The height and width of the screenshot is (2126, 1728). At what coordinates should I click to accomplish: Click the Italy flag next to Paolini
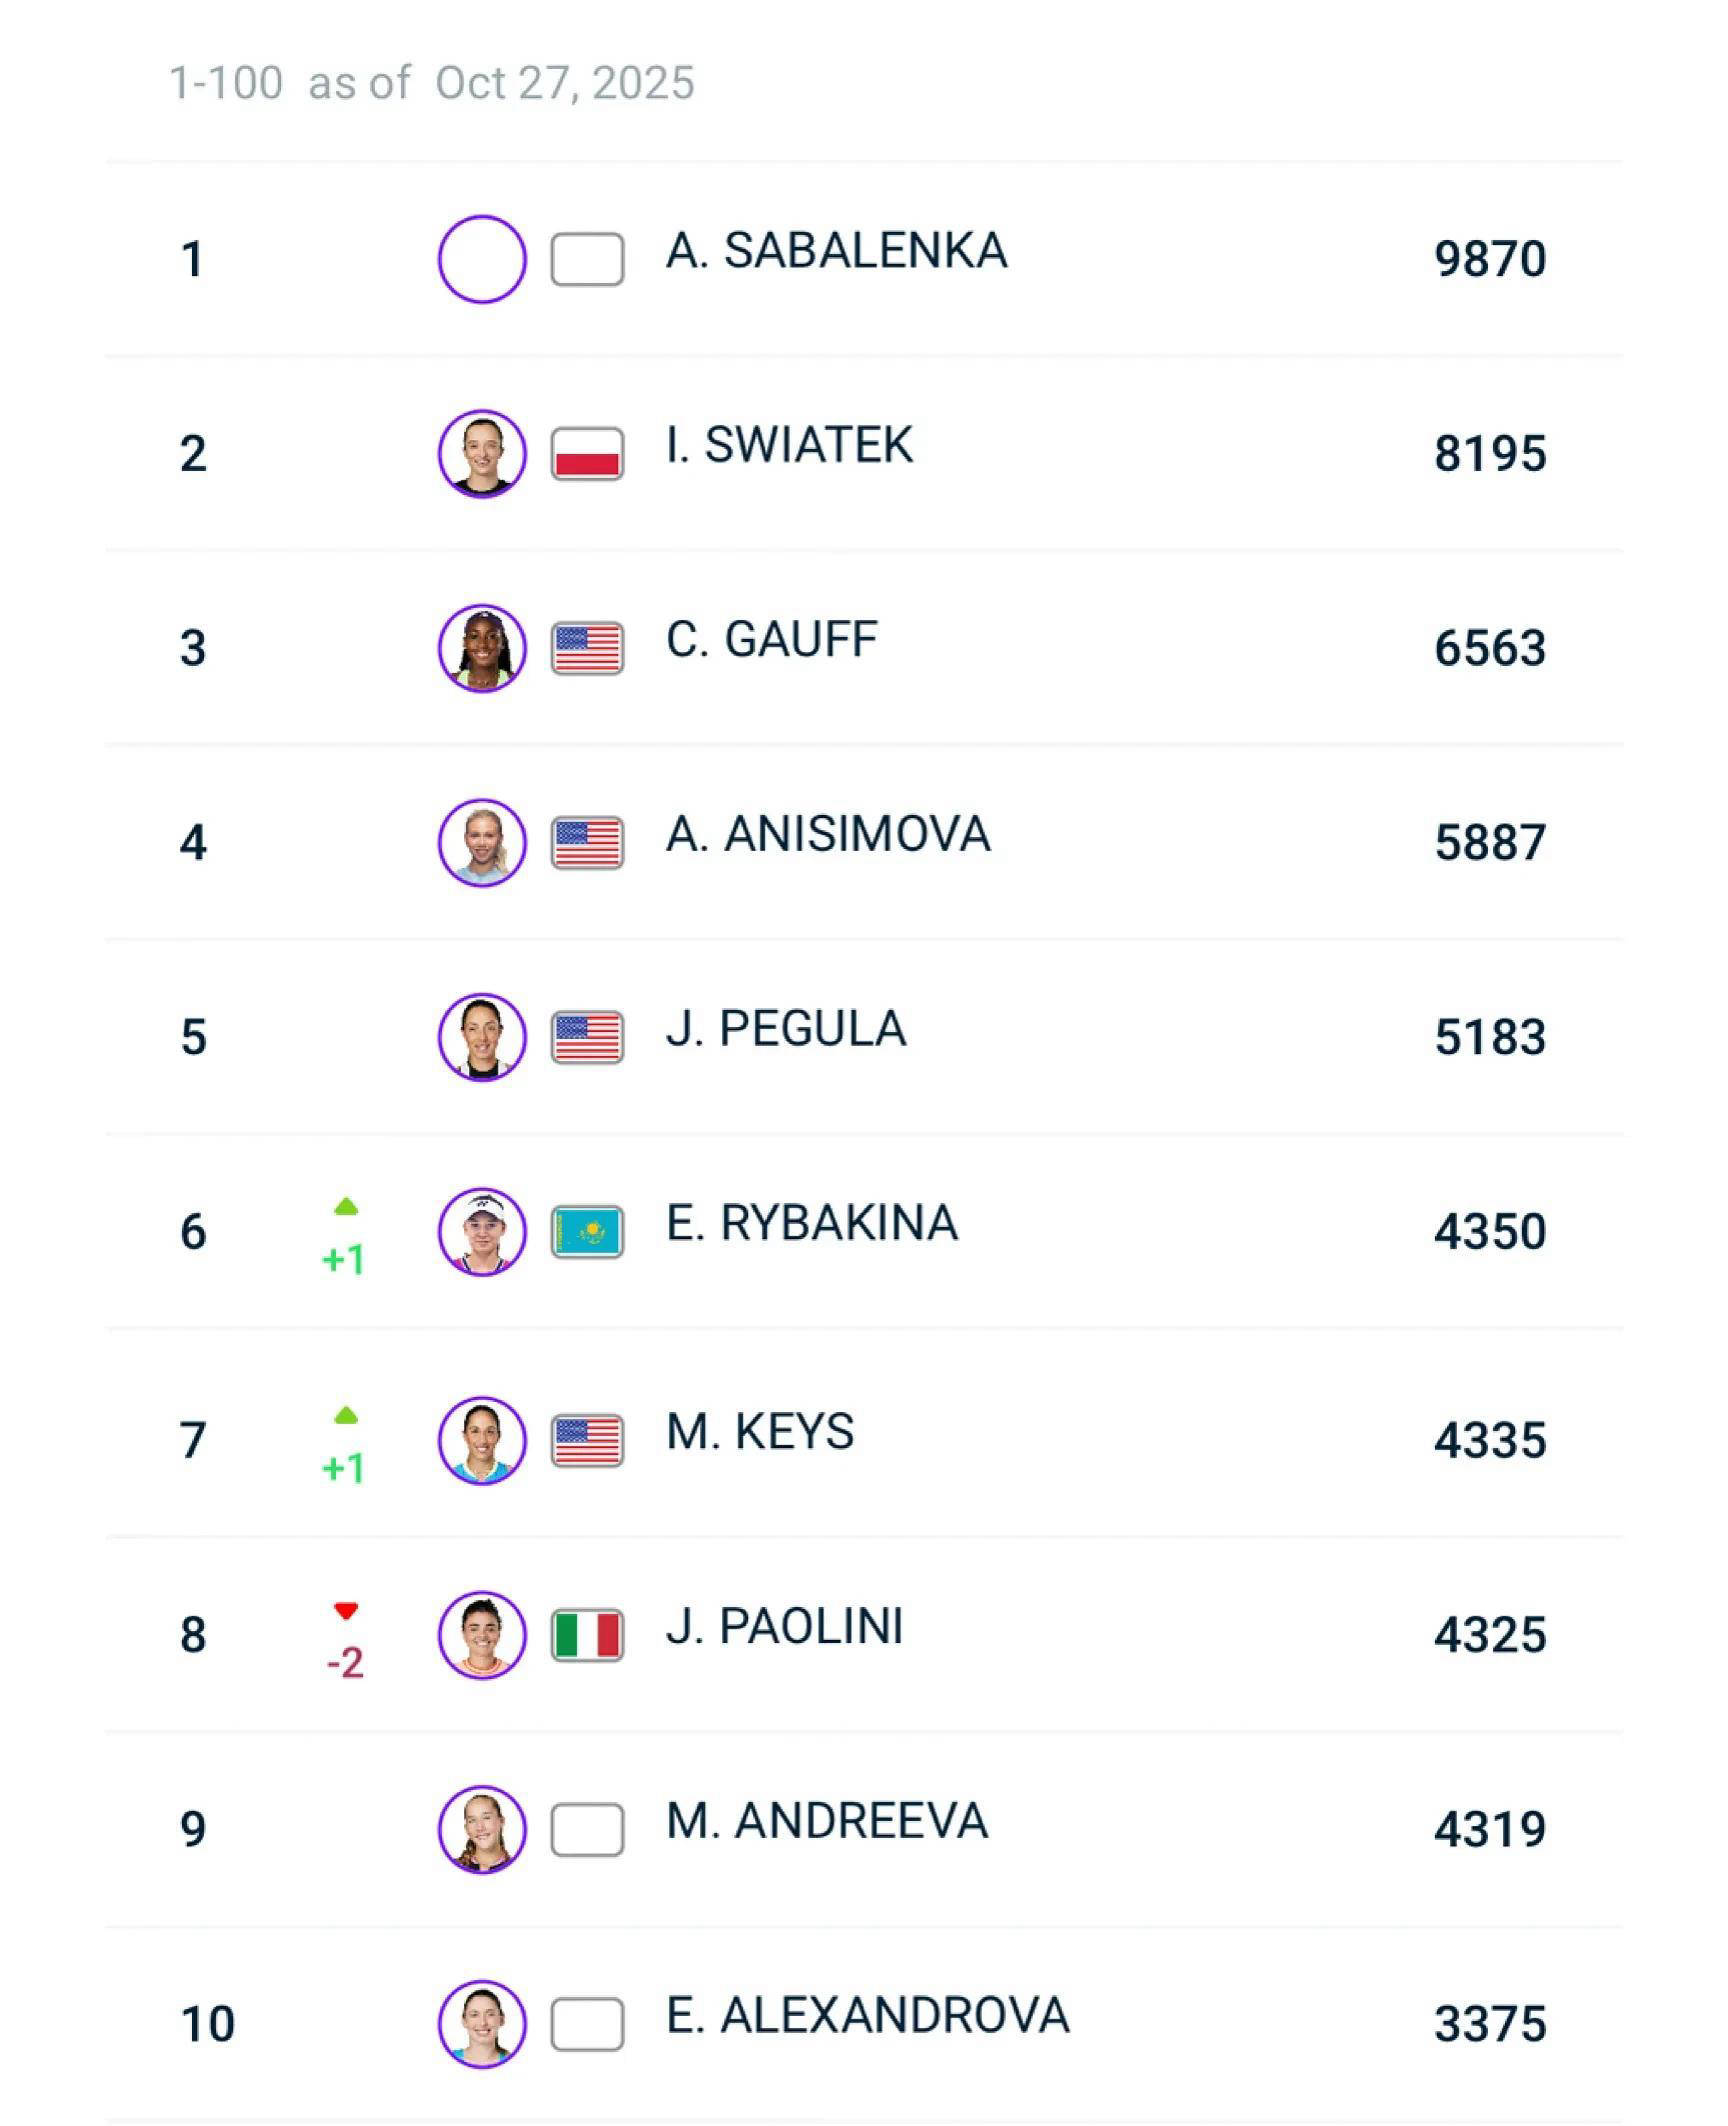[587, 1635]
